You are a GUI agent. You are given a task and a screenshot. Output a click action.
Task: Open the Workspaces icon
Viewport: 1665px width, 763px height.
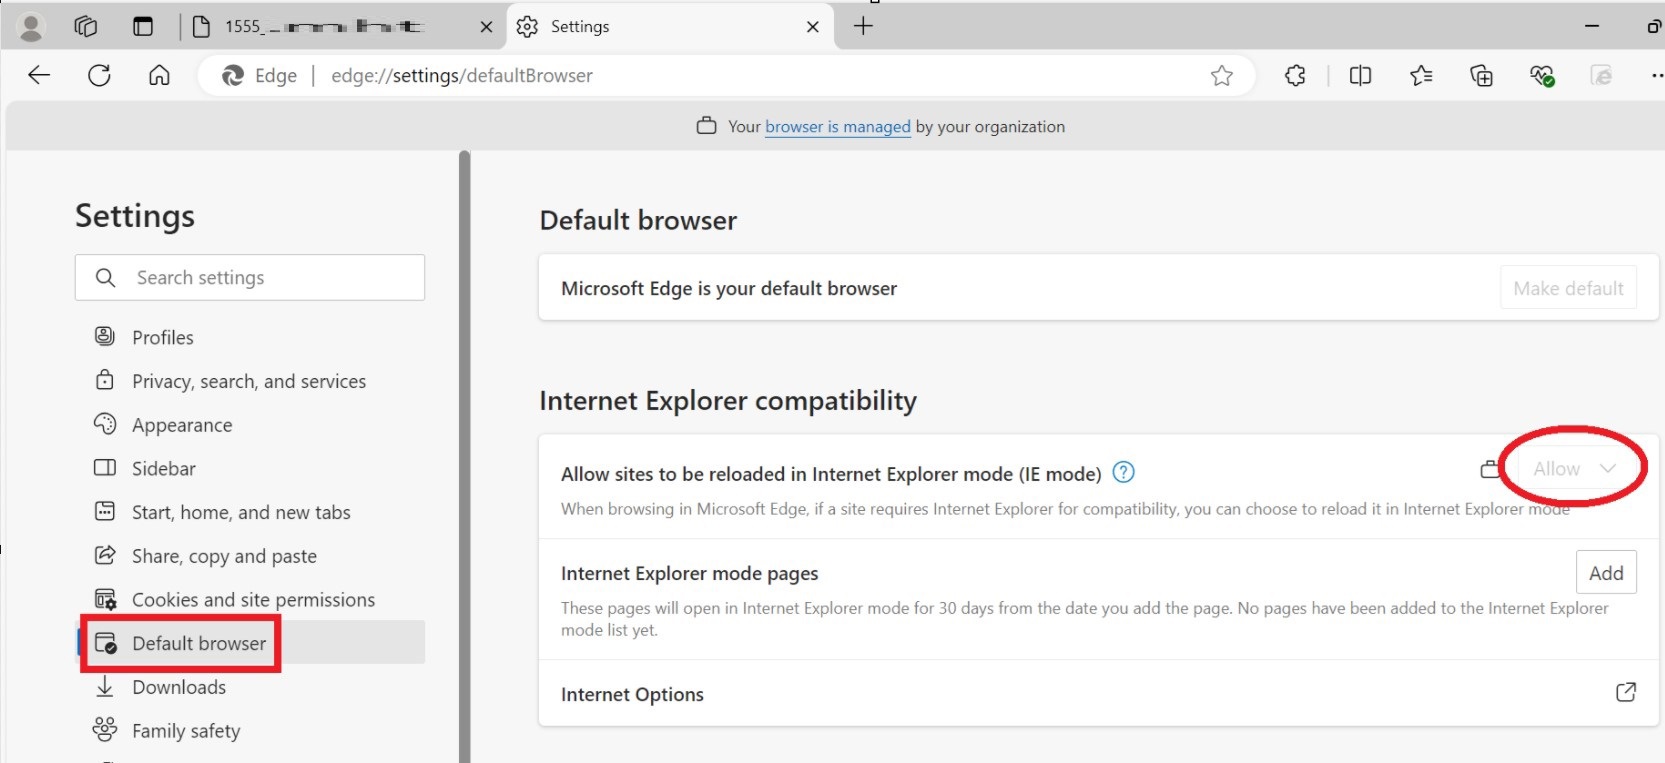point(86,27)
